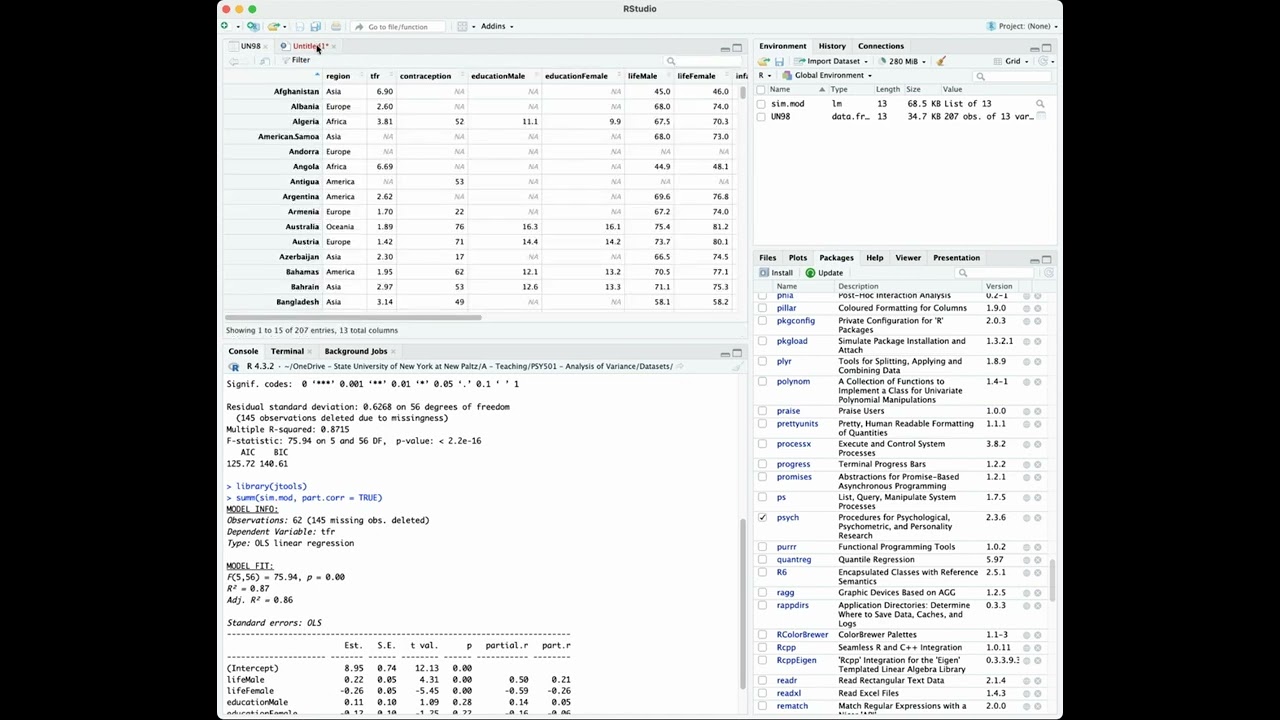Click the Install packages icon
1280x720 pixels.
[x=764, y=273]
